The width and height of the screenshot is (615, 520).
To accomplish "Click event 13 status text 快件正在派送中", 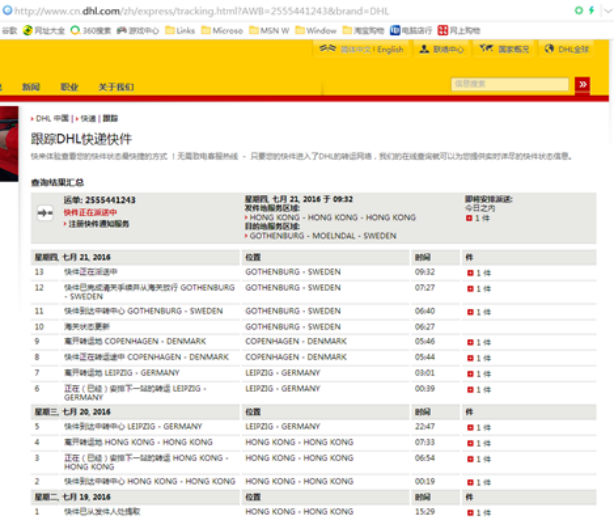I will click(91, 272).
